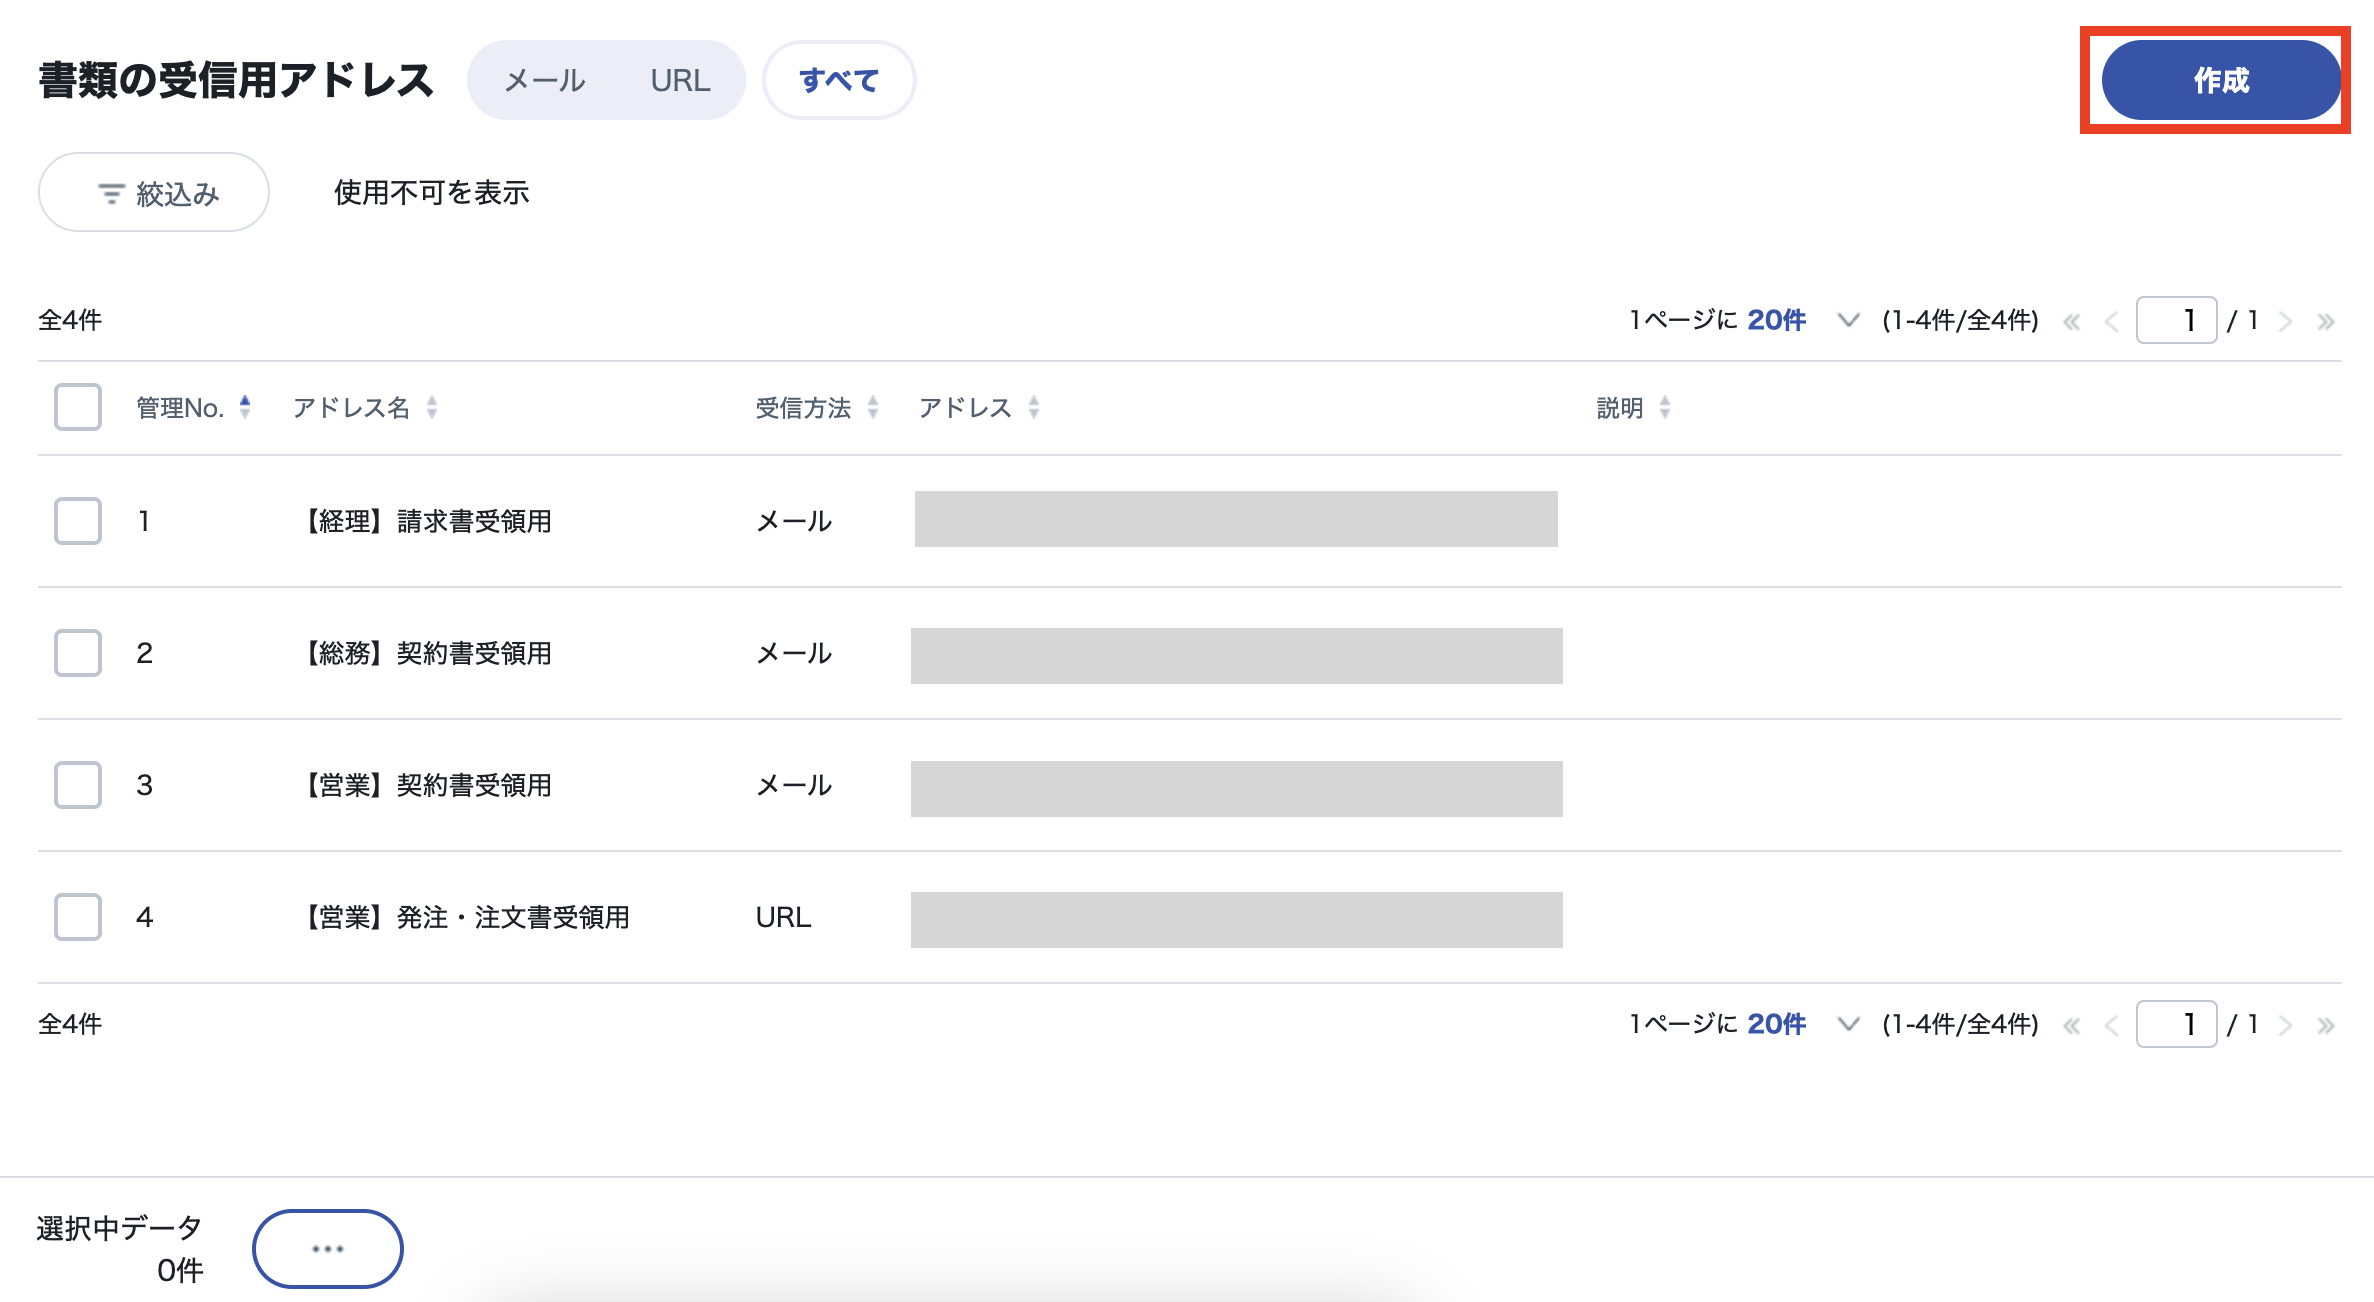Expand top page-size chevron arrow

tap(1848, 320)
